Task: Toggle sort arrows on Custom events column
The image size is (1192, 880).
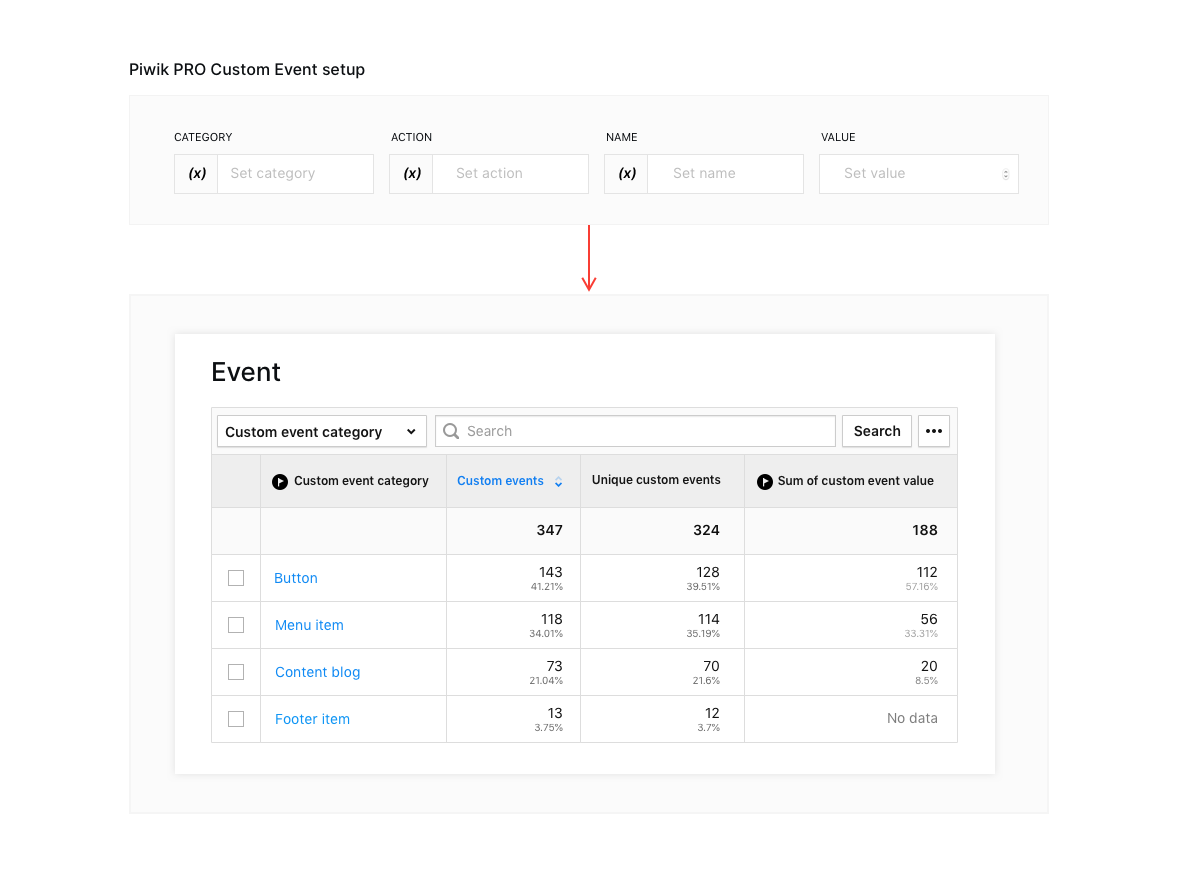Action: click(558, 482)
